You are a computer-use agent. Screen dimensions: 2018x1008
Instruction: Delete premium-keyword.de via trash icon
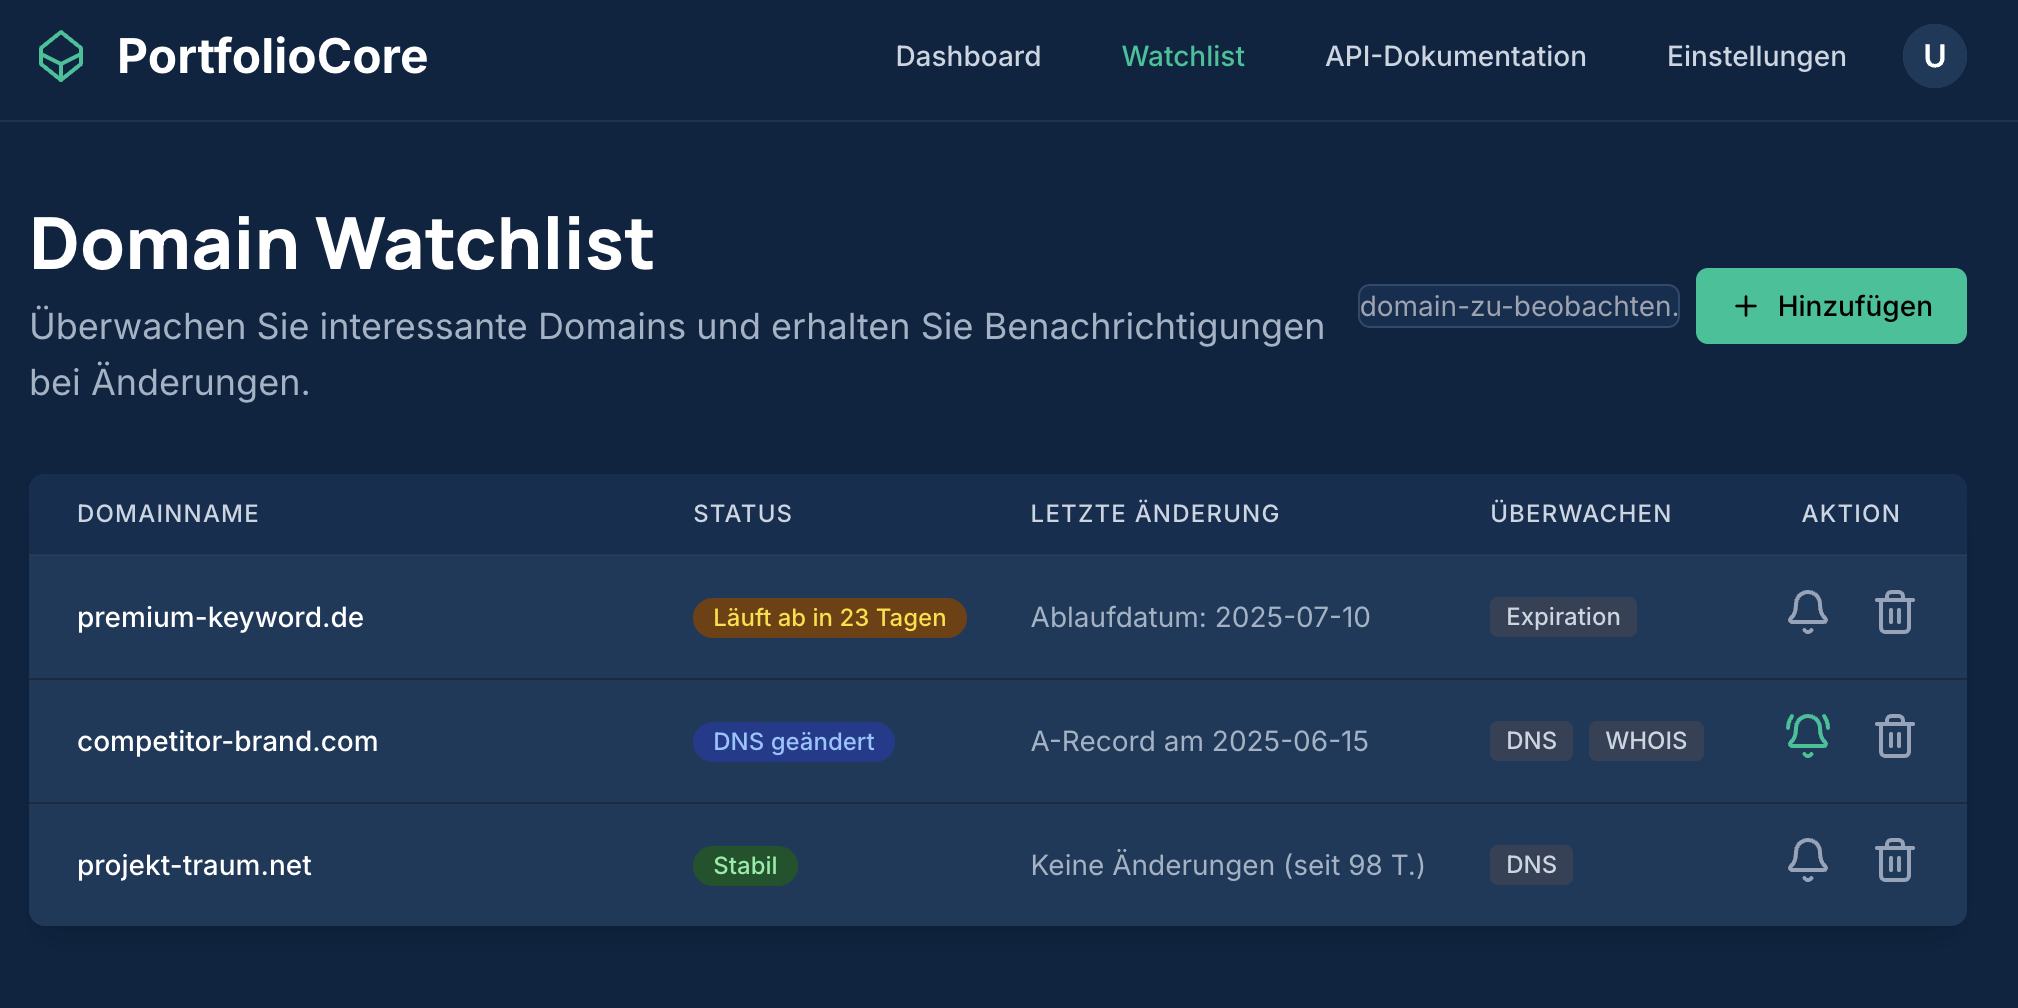point(1894,613)
